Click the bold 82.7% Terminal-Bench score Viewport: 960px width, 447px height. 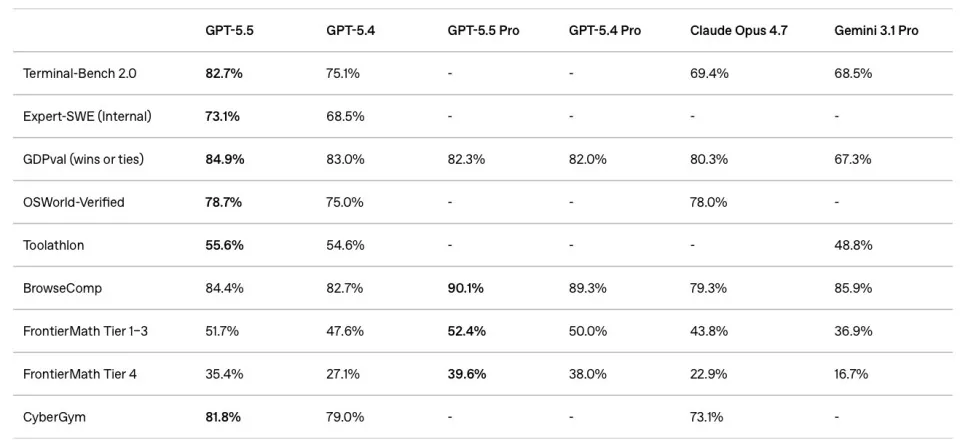tap(225, 73)
